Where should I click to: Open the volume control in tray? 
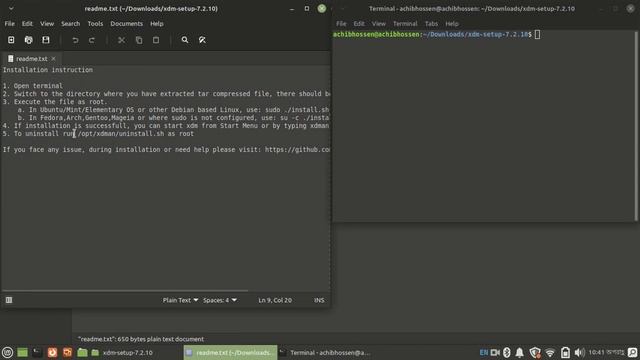point(579,352)
